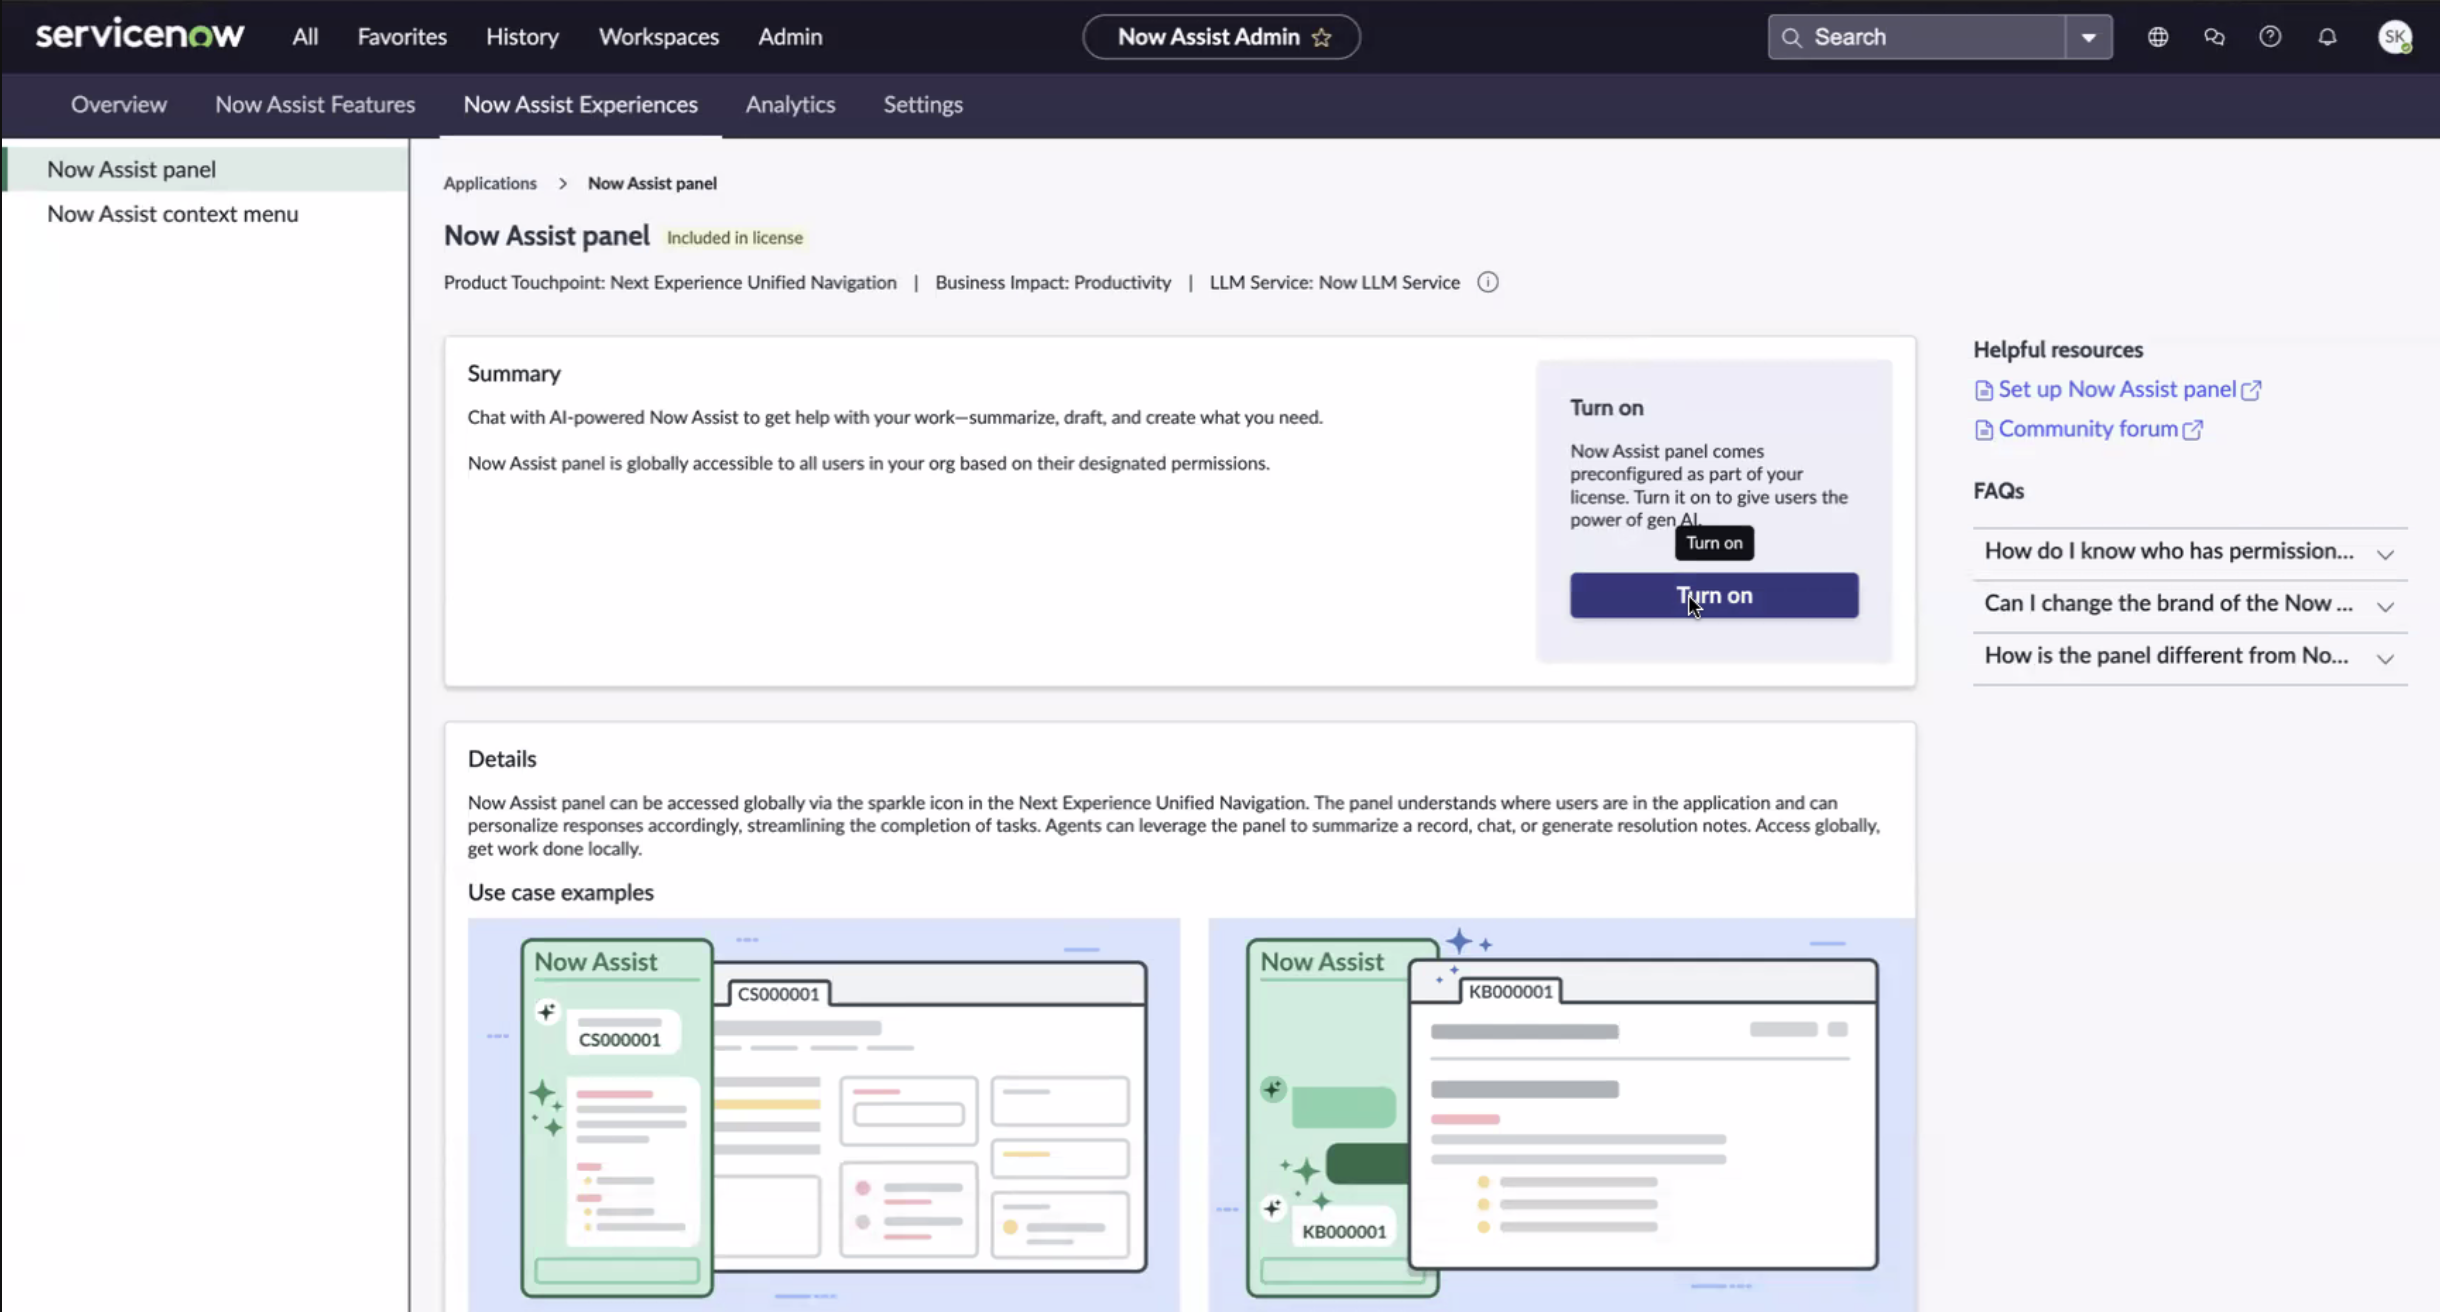
Task: Open the globe scope selector icon
Action: pyautogui.click(x=2158, y=37)
